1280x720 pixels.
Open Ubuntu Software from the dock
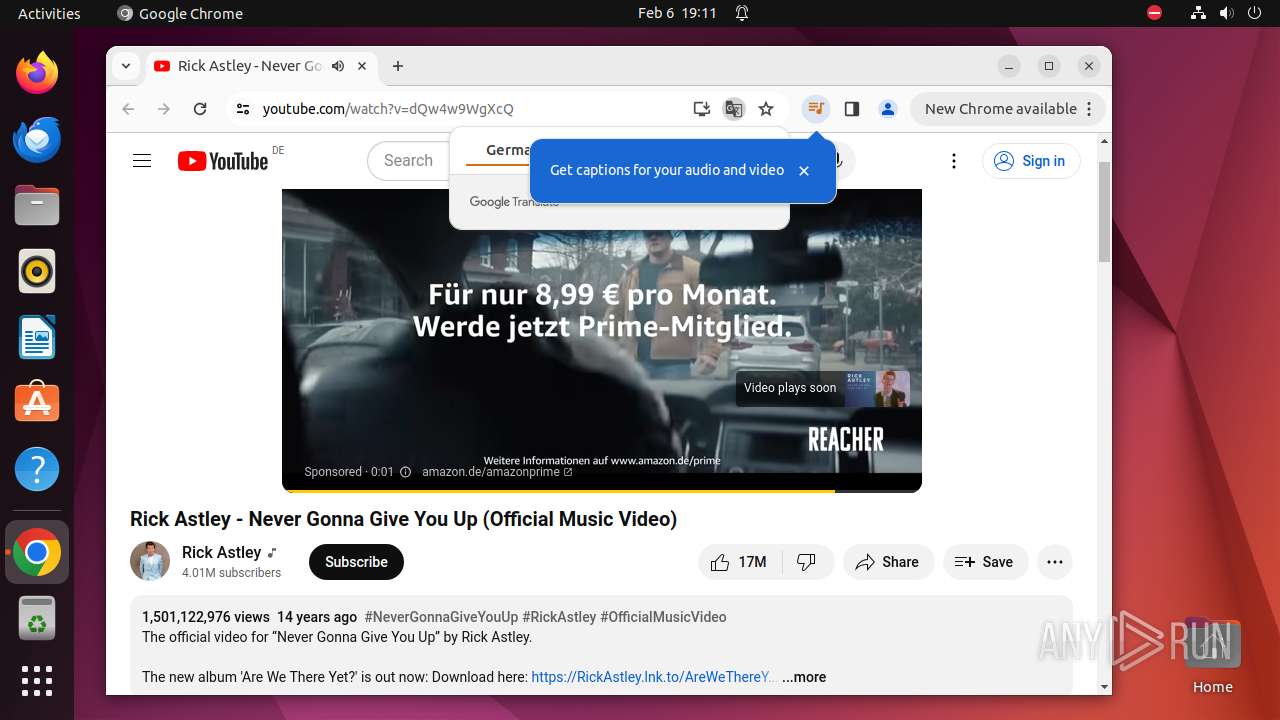[37, 403]
